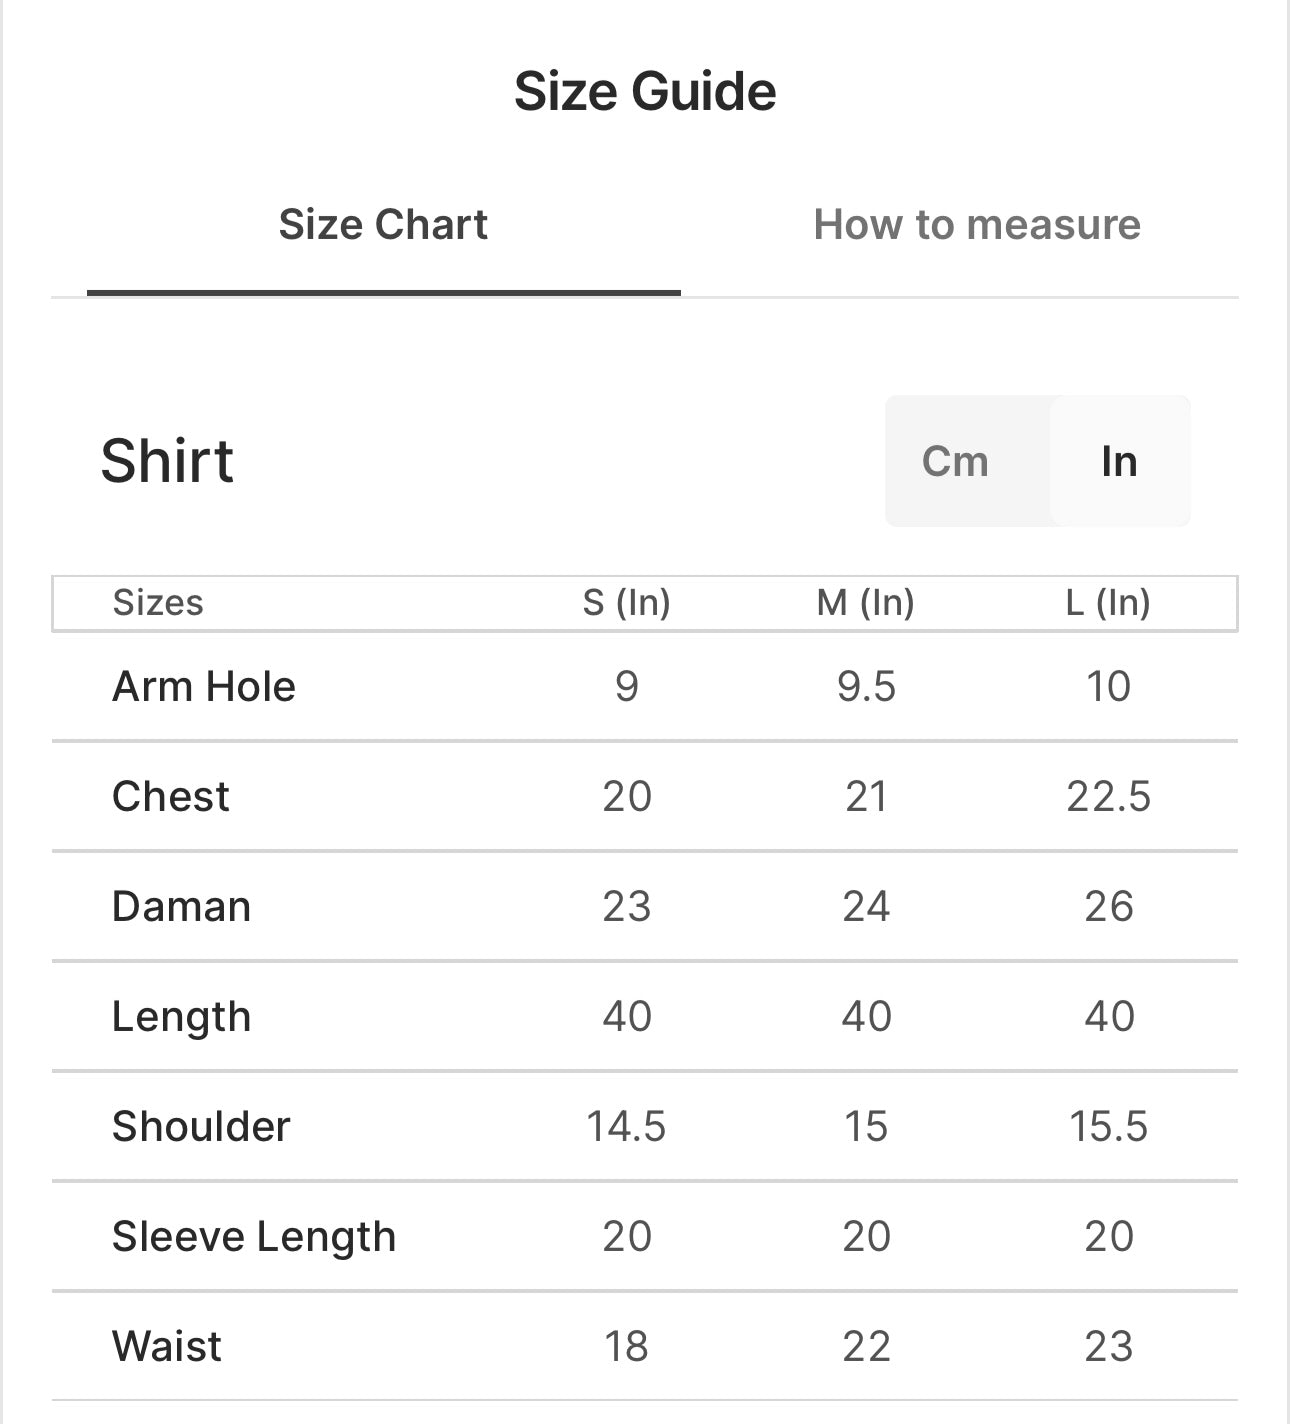Select the In unit option
1290x1424 pixels.
pyautogui.click(x=1119, y=461)
